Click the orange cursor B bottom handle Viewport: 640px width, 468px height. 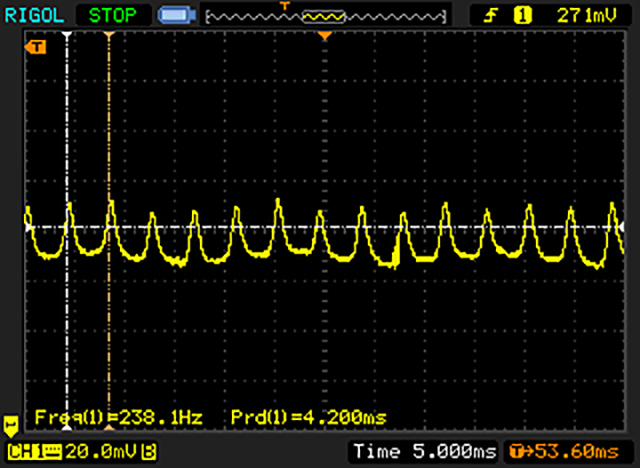109,427
